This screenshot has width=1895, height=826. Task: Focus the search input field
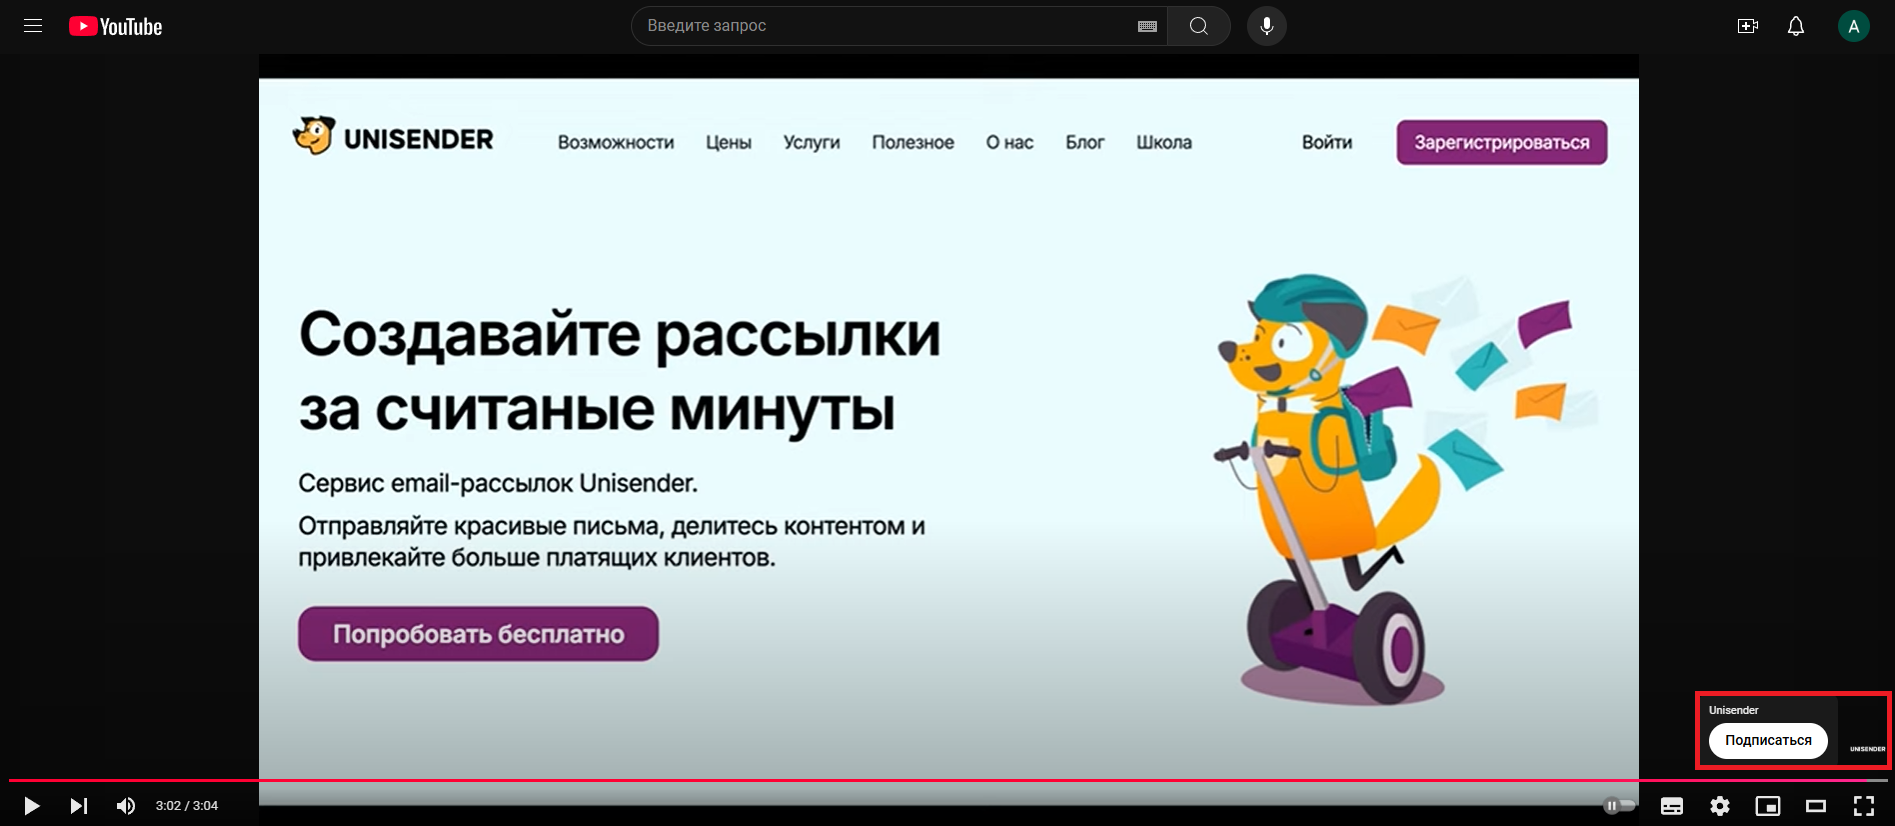[x=885, y=26]
